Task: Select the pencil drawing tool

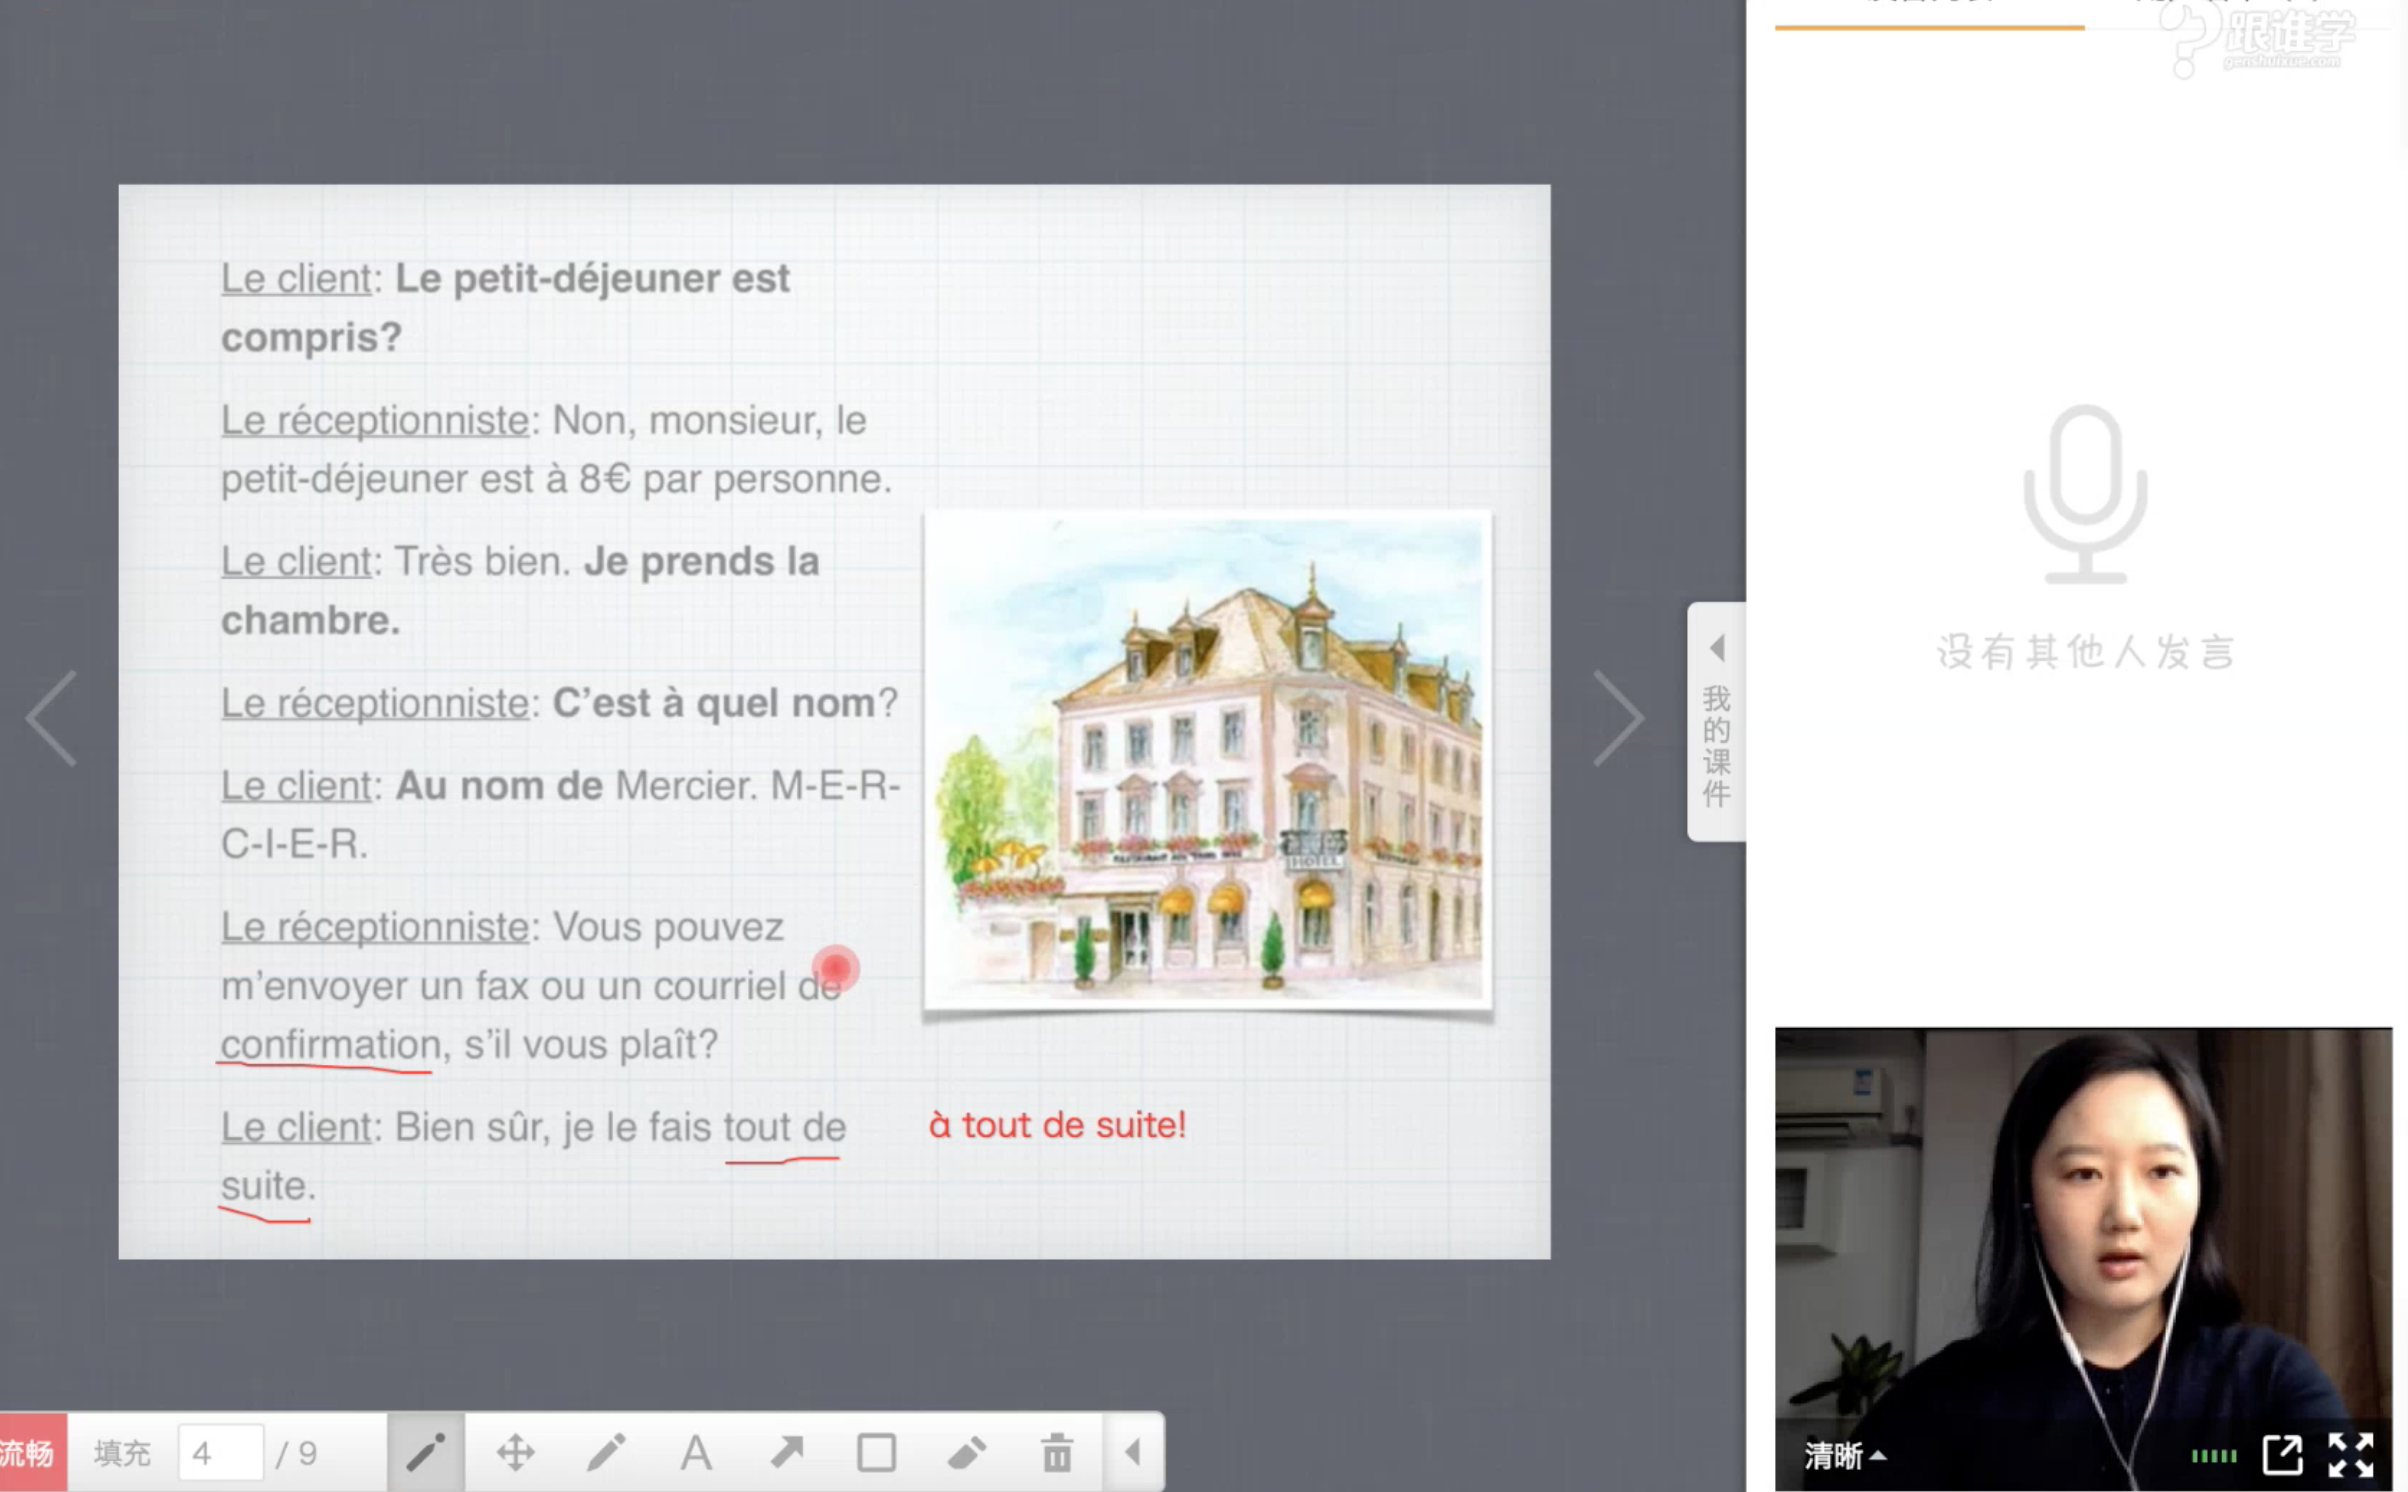Action: [x=606, y=1453]
